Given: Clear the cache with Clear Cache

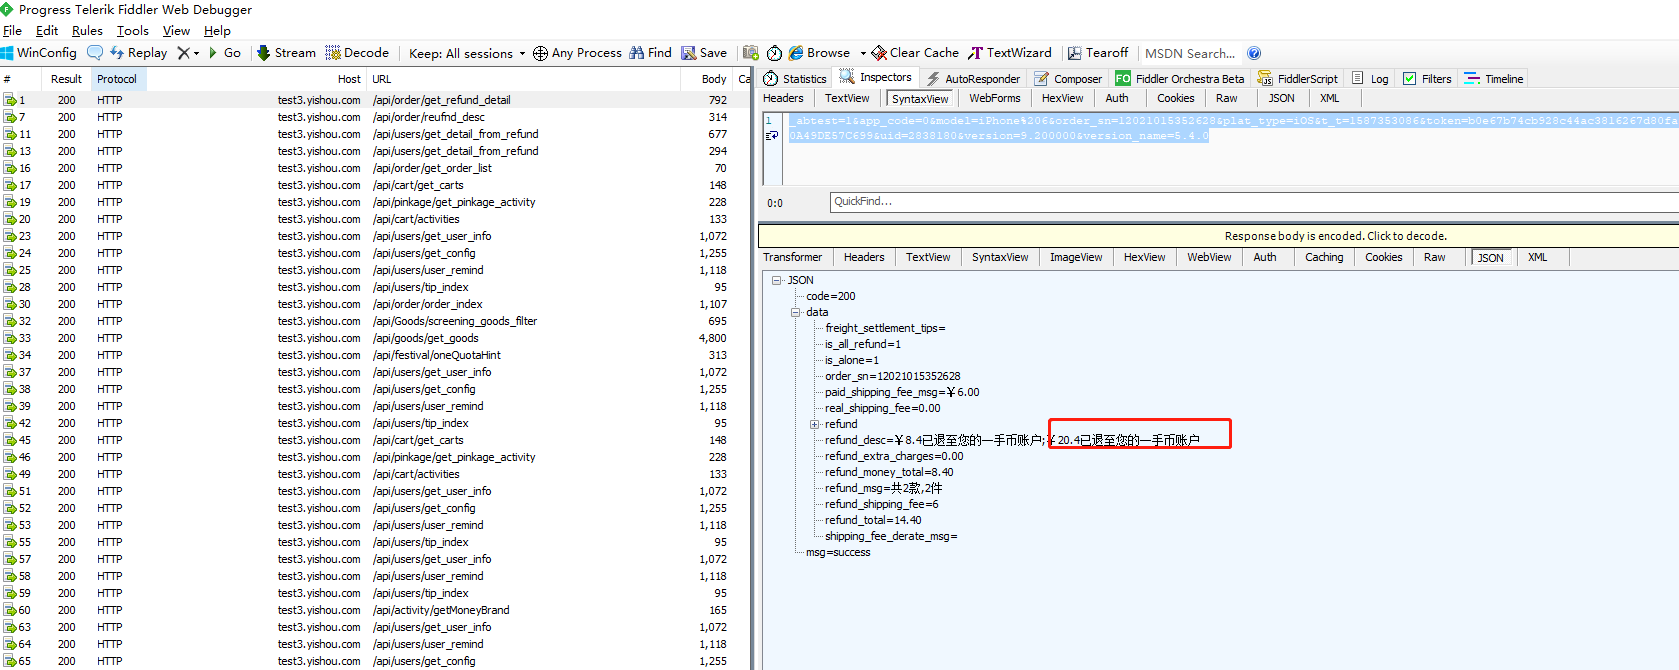Looking at the screenshot, I should (915, 53).
